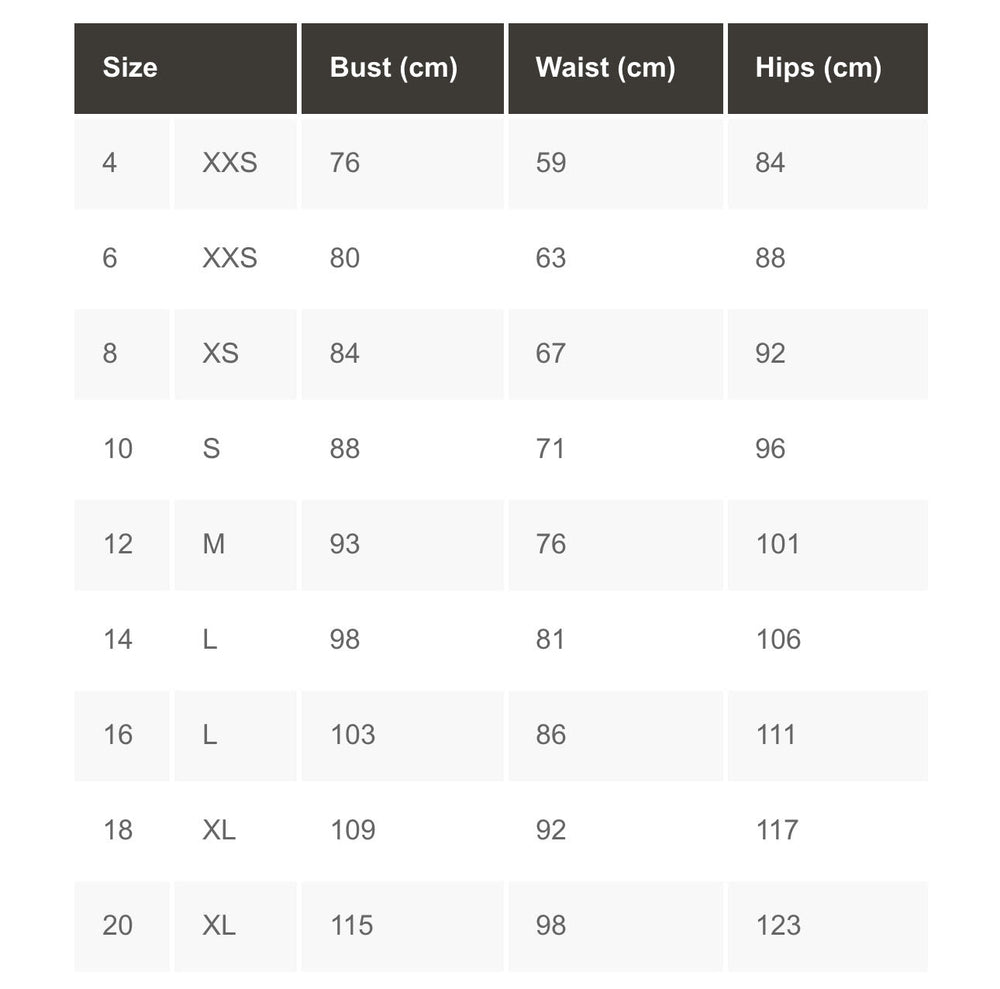
Task: Click the Hips (cm) column header
Action: pos(818,68)
